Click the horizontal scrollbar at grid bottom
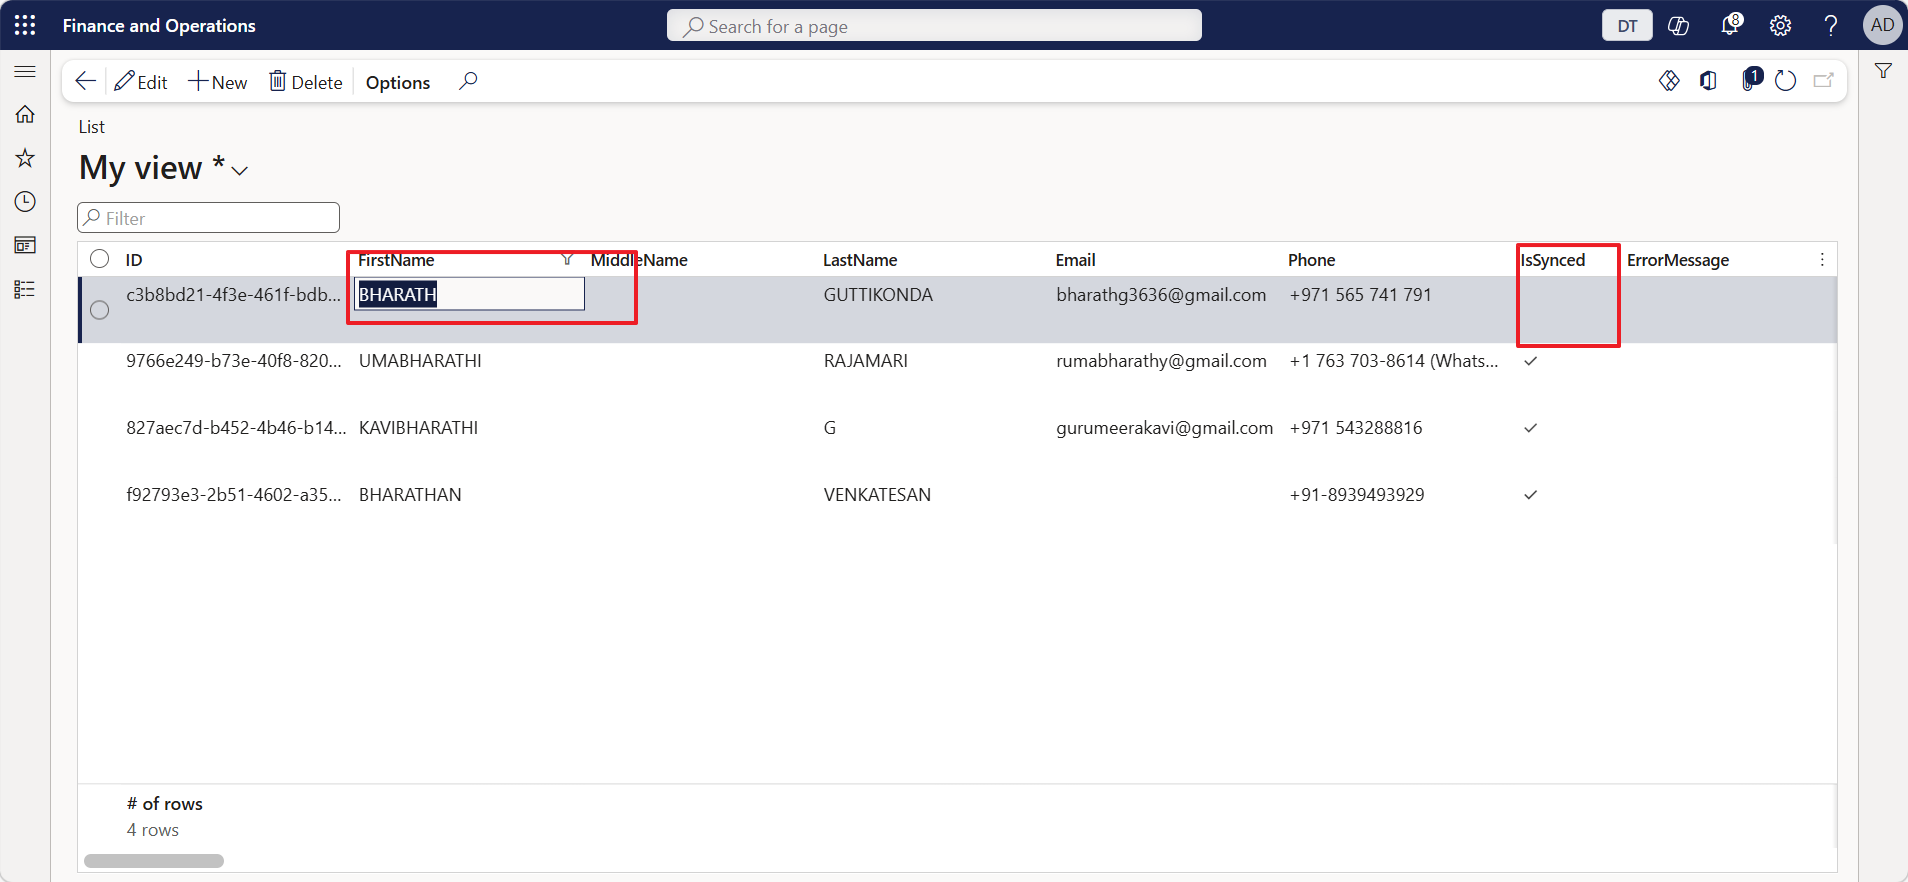This screenshot has width=1908, height=882. pos(154,861)
